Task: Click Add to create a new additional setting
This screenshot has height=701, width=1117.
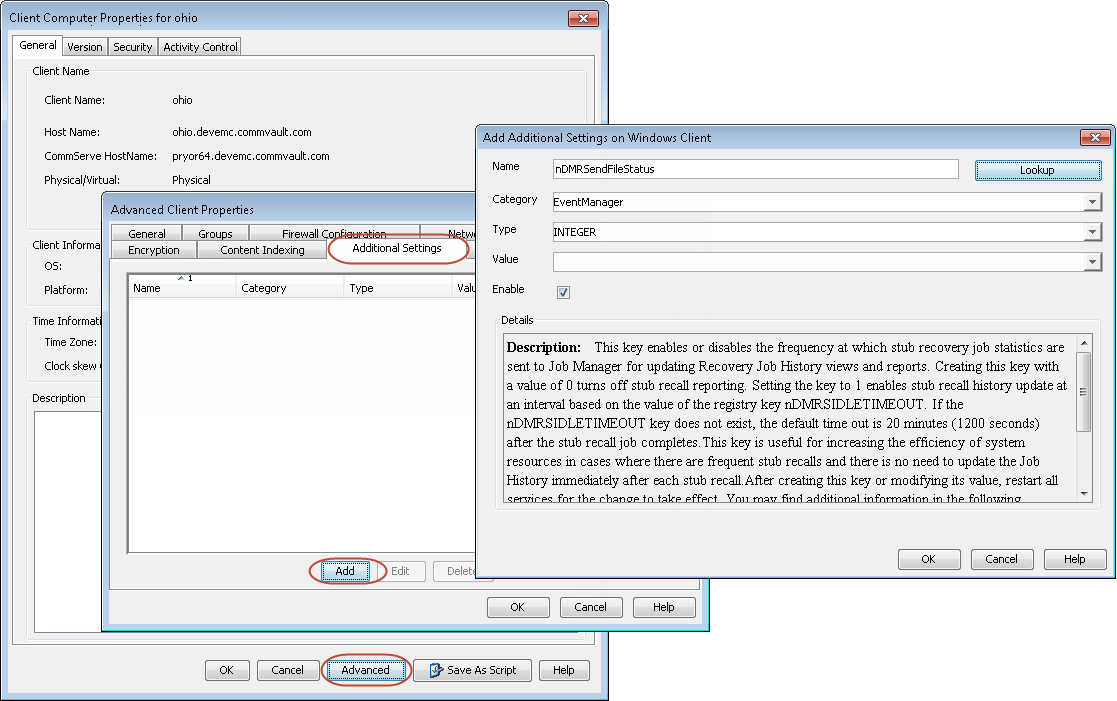Action: coord(345,571)
